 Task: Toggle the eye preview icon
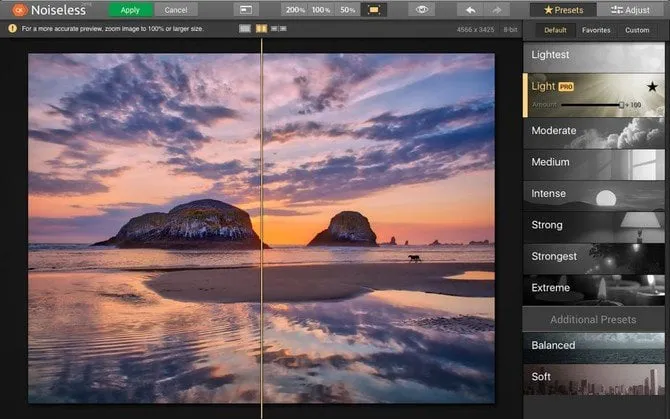[x=424, y=9]
